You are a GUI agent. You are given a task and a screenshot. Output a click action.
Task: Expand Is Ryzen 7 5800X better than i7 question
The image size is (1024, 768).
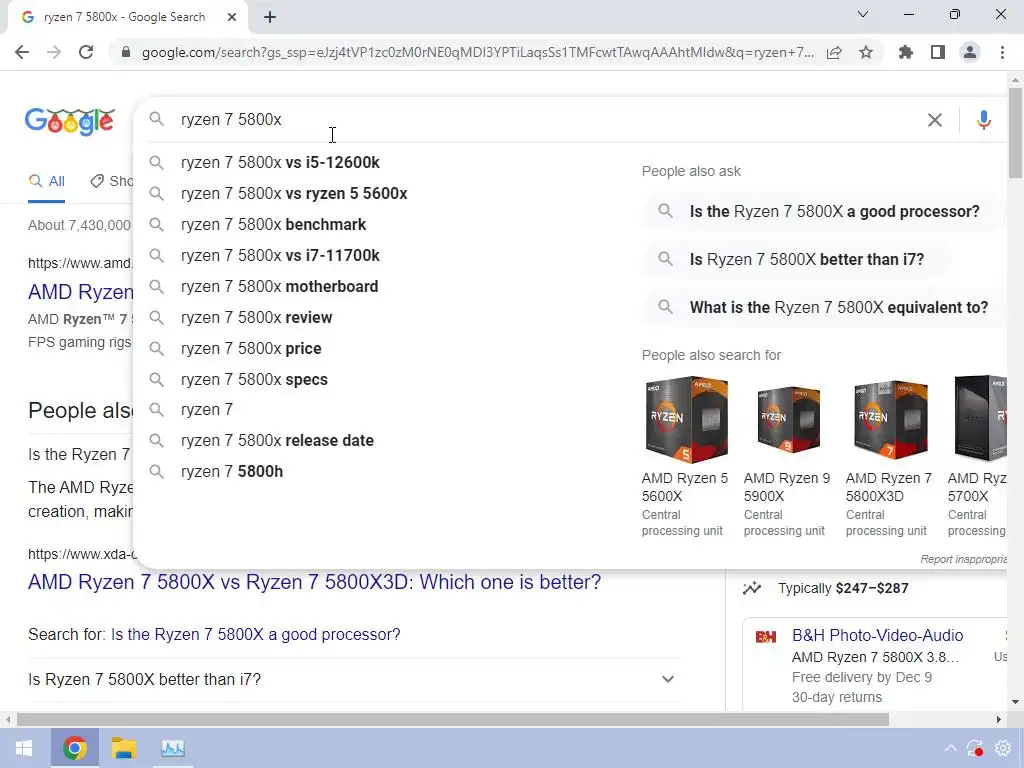coord(353,680)
